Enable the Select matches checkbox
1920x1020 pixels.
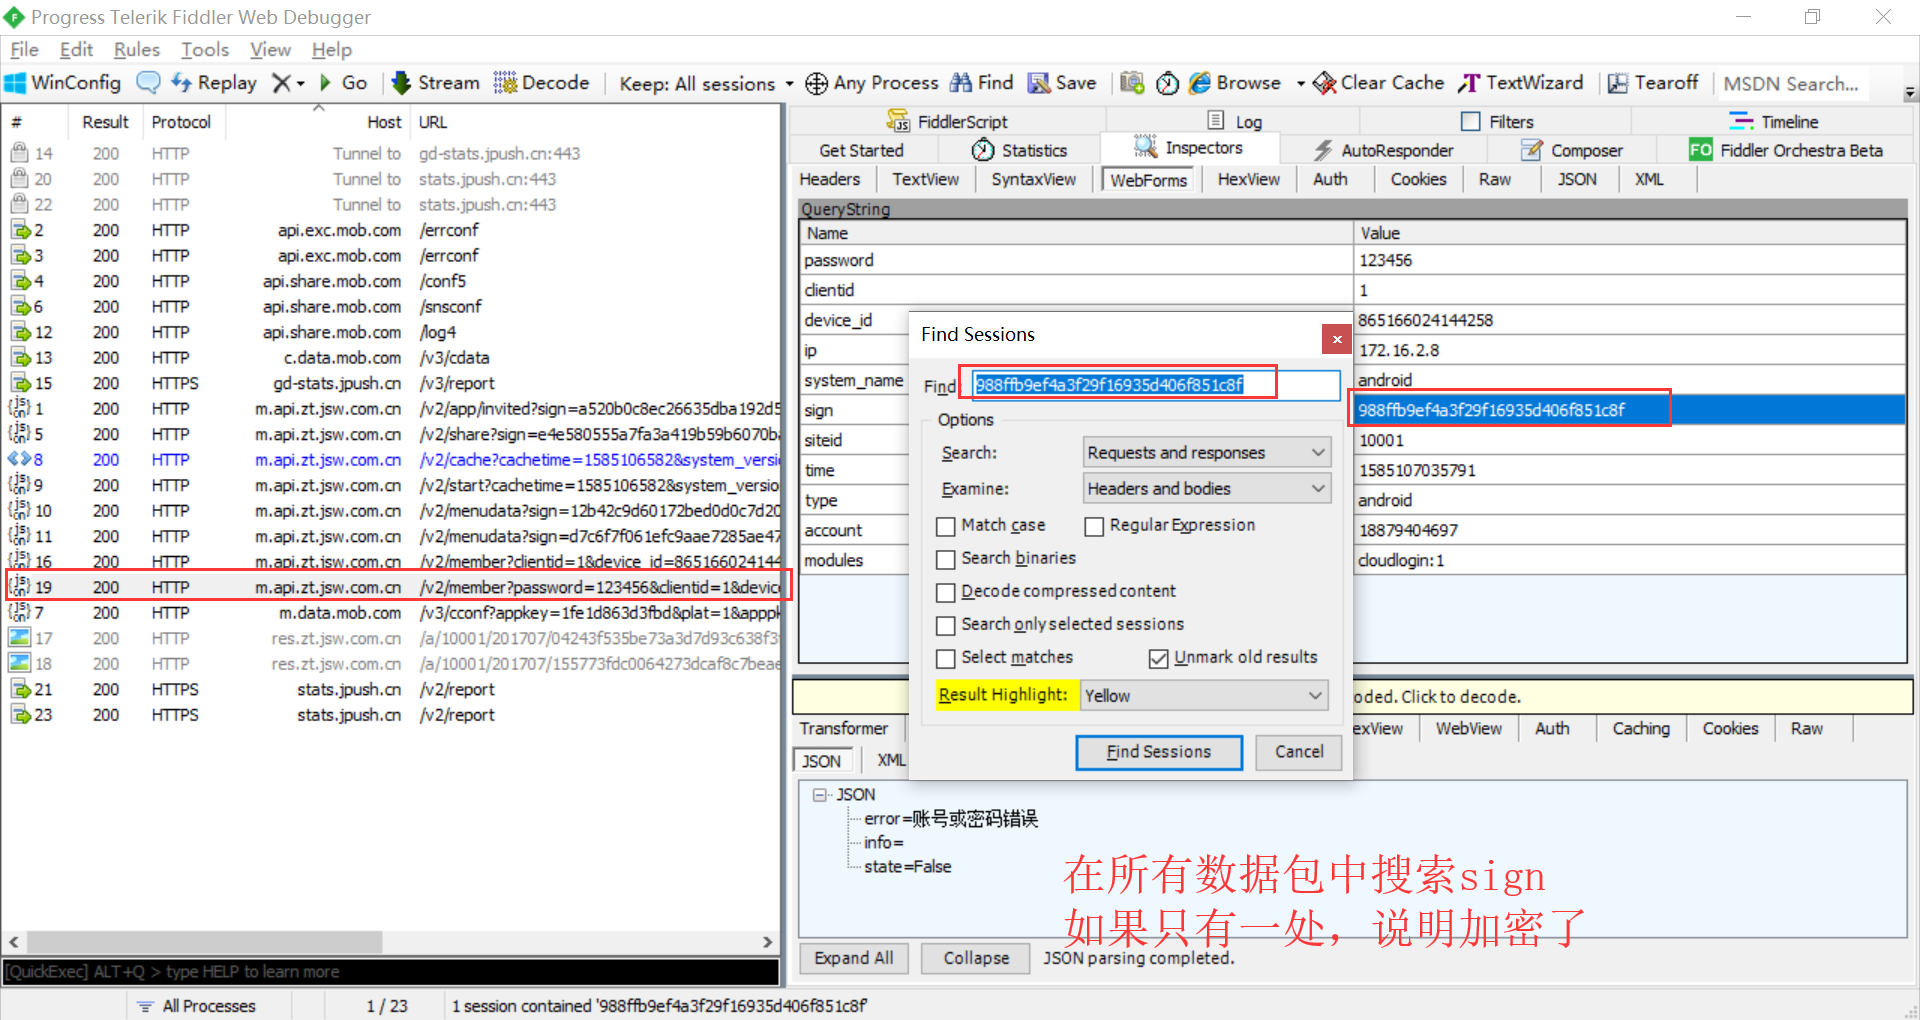tap(945, 658)
